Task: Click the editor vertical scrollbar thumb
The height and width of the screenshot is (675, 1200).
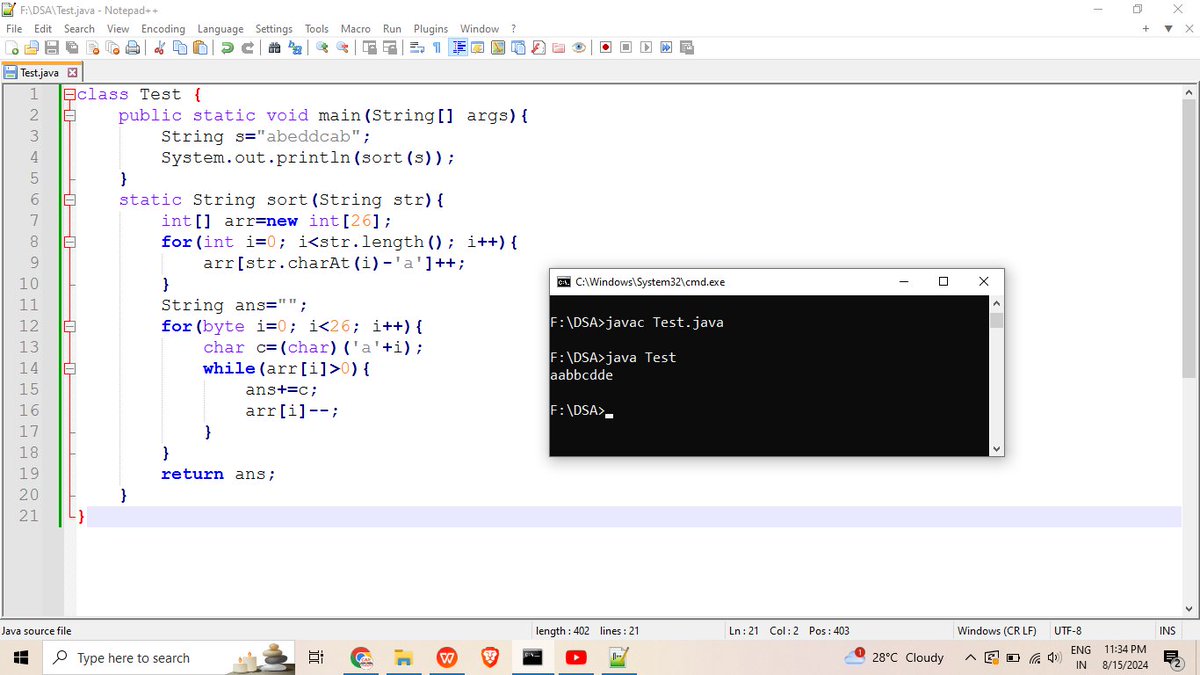Action: (1189, 240)
